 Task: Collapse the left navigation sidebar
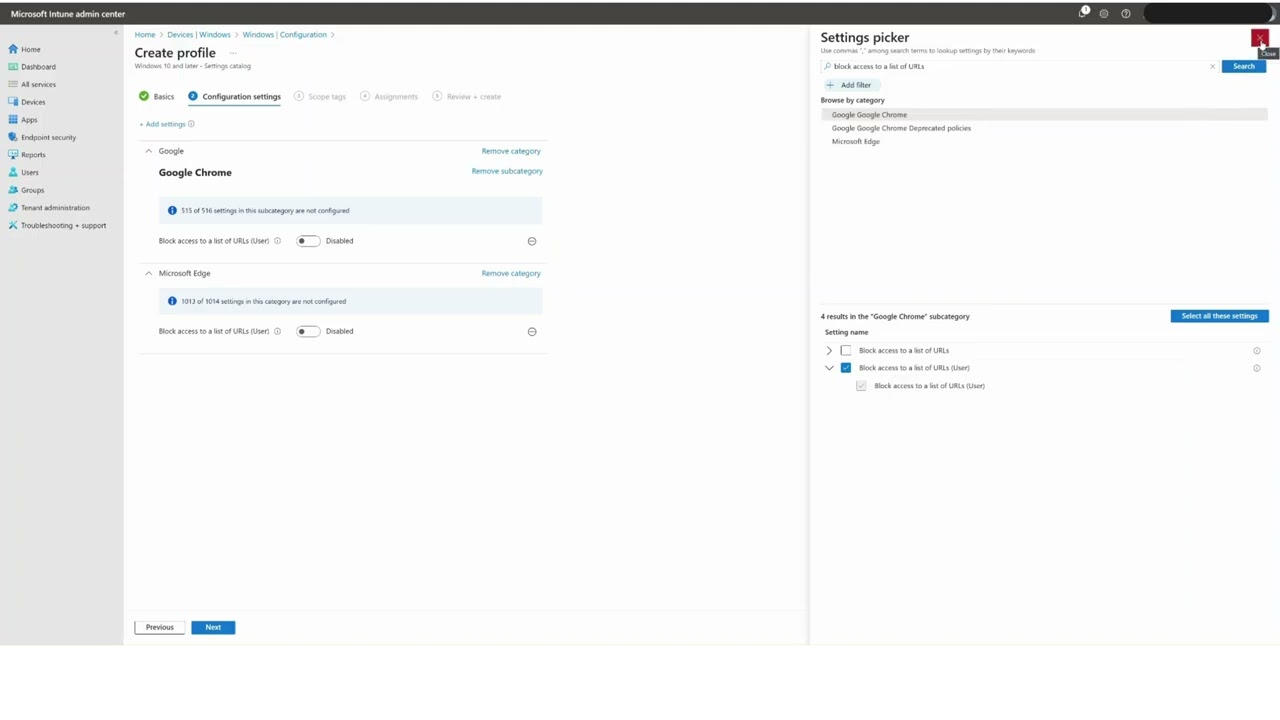115,33
